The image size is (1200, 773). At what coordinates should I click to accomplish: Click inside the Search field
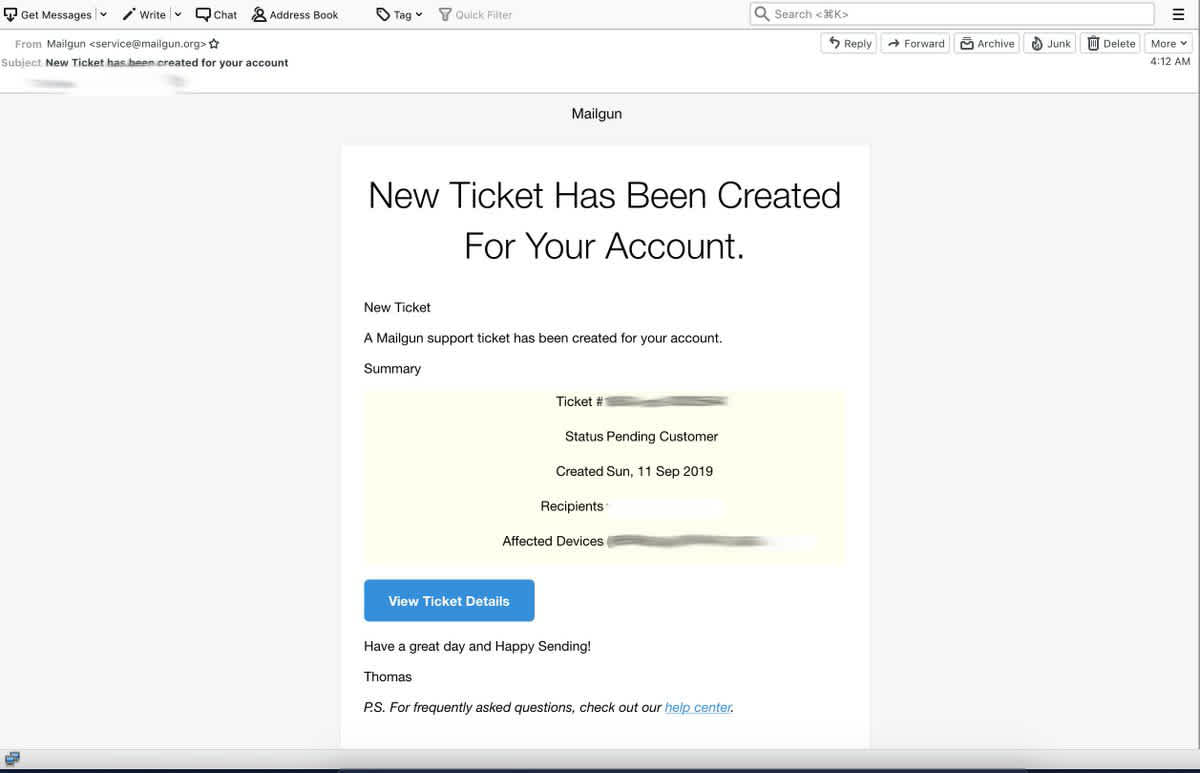[x=950, y=14]
